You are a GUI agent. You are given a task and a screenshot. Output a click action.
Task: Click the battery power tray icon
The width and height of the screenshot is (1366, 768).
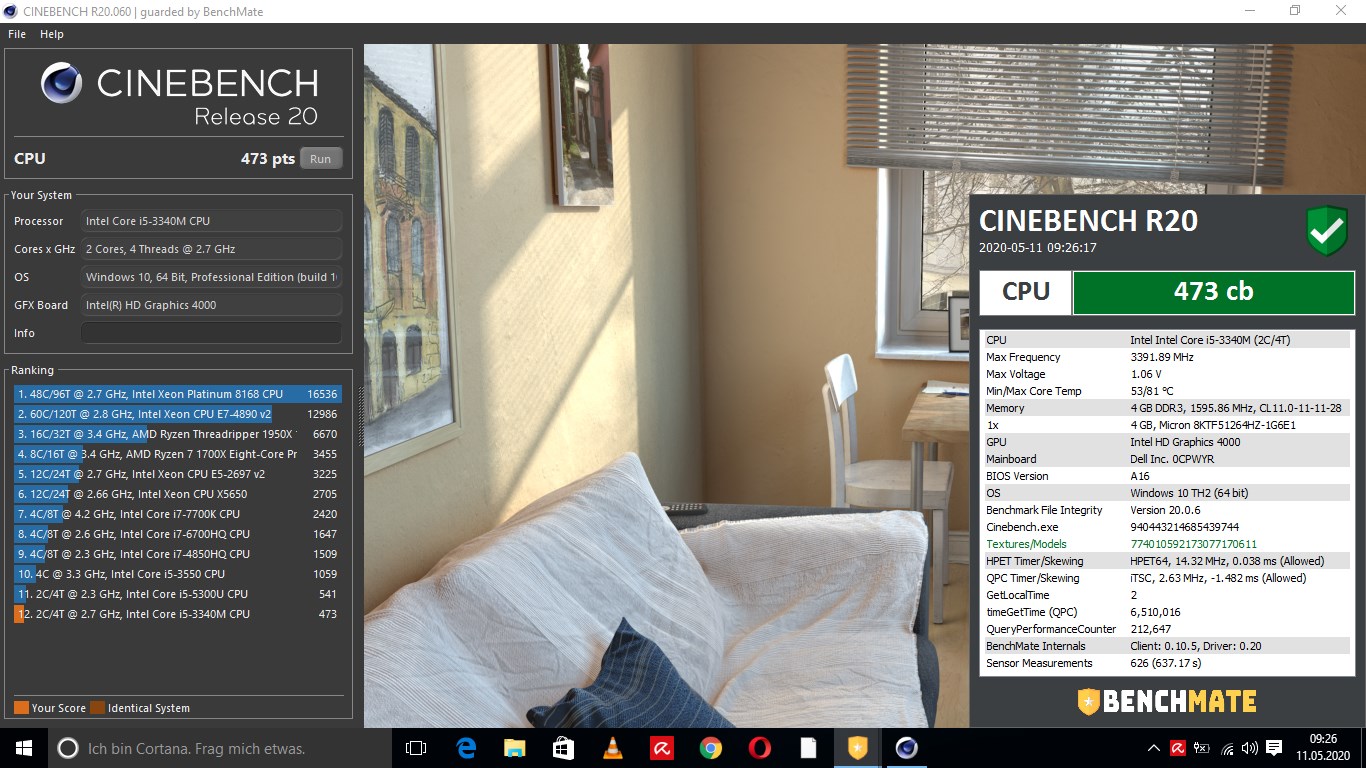pos(1203,748)
